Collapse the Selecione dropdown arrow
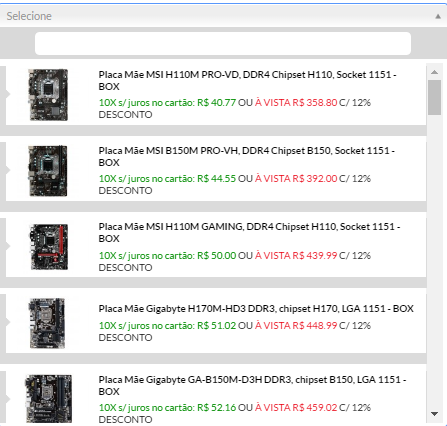 point(438,16)
